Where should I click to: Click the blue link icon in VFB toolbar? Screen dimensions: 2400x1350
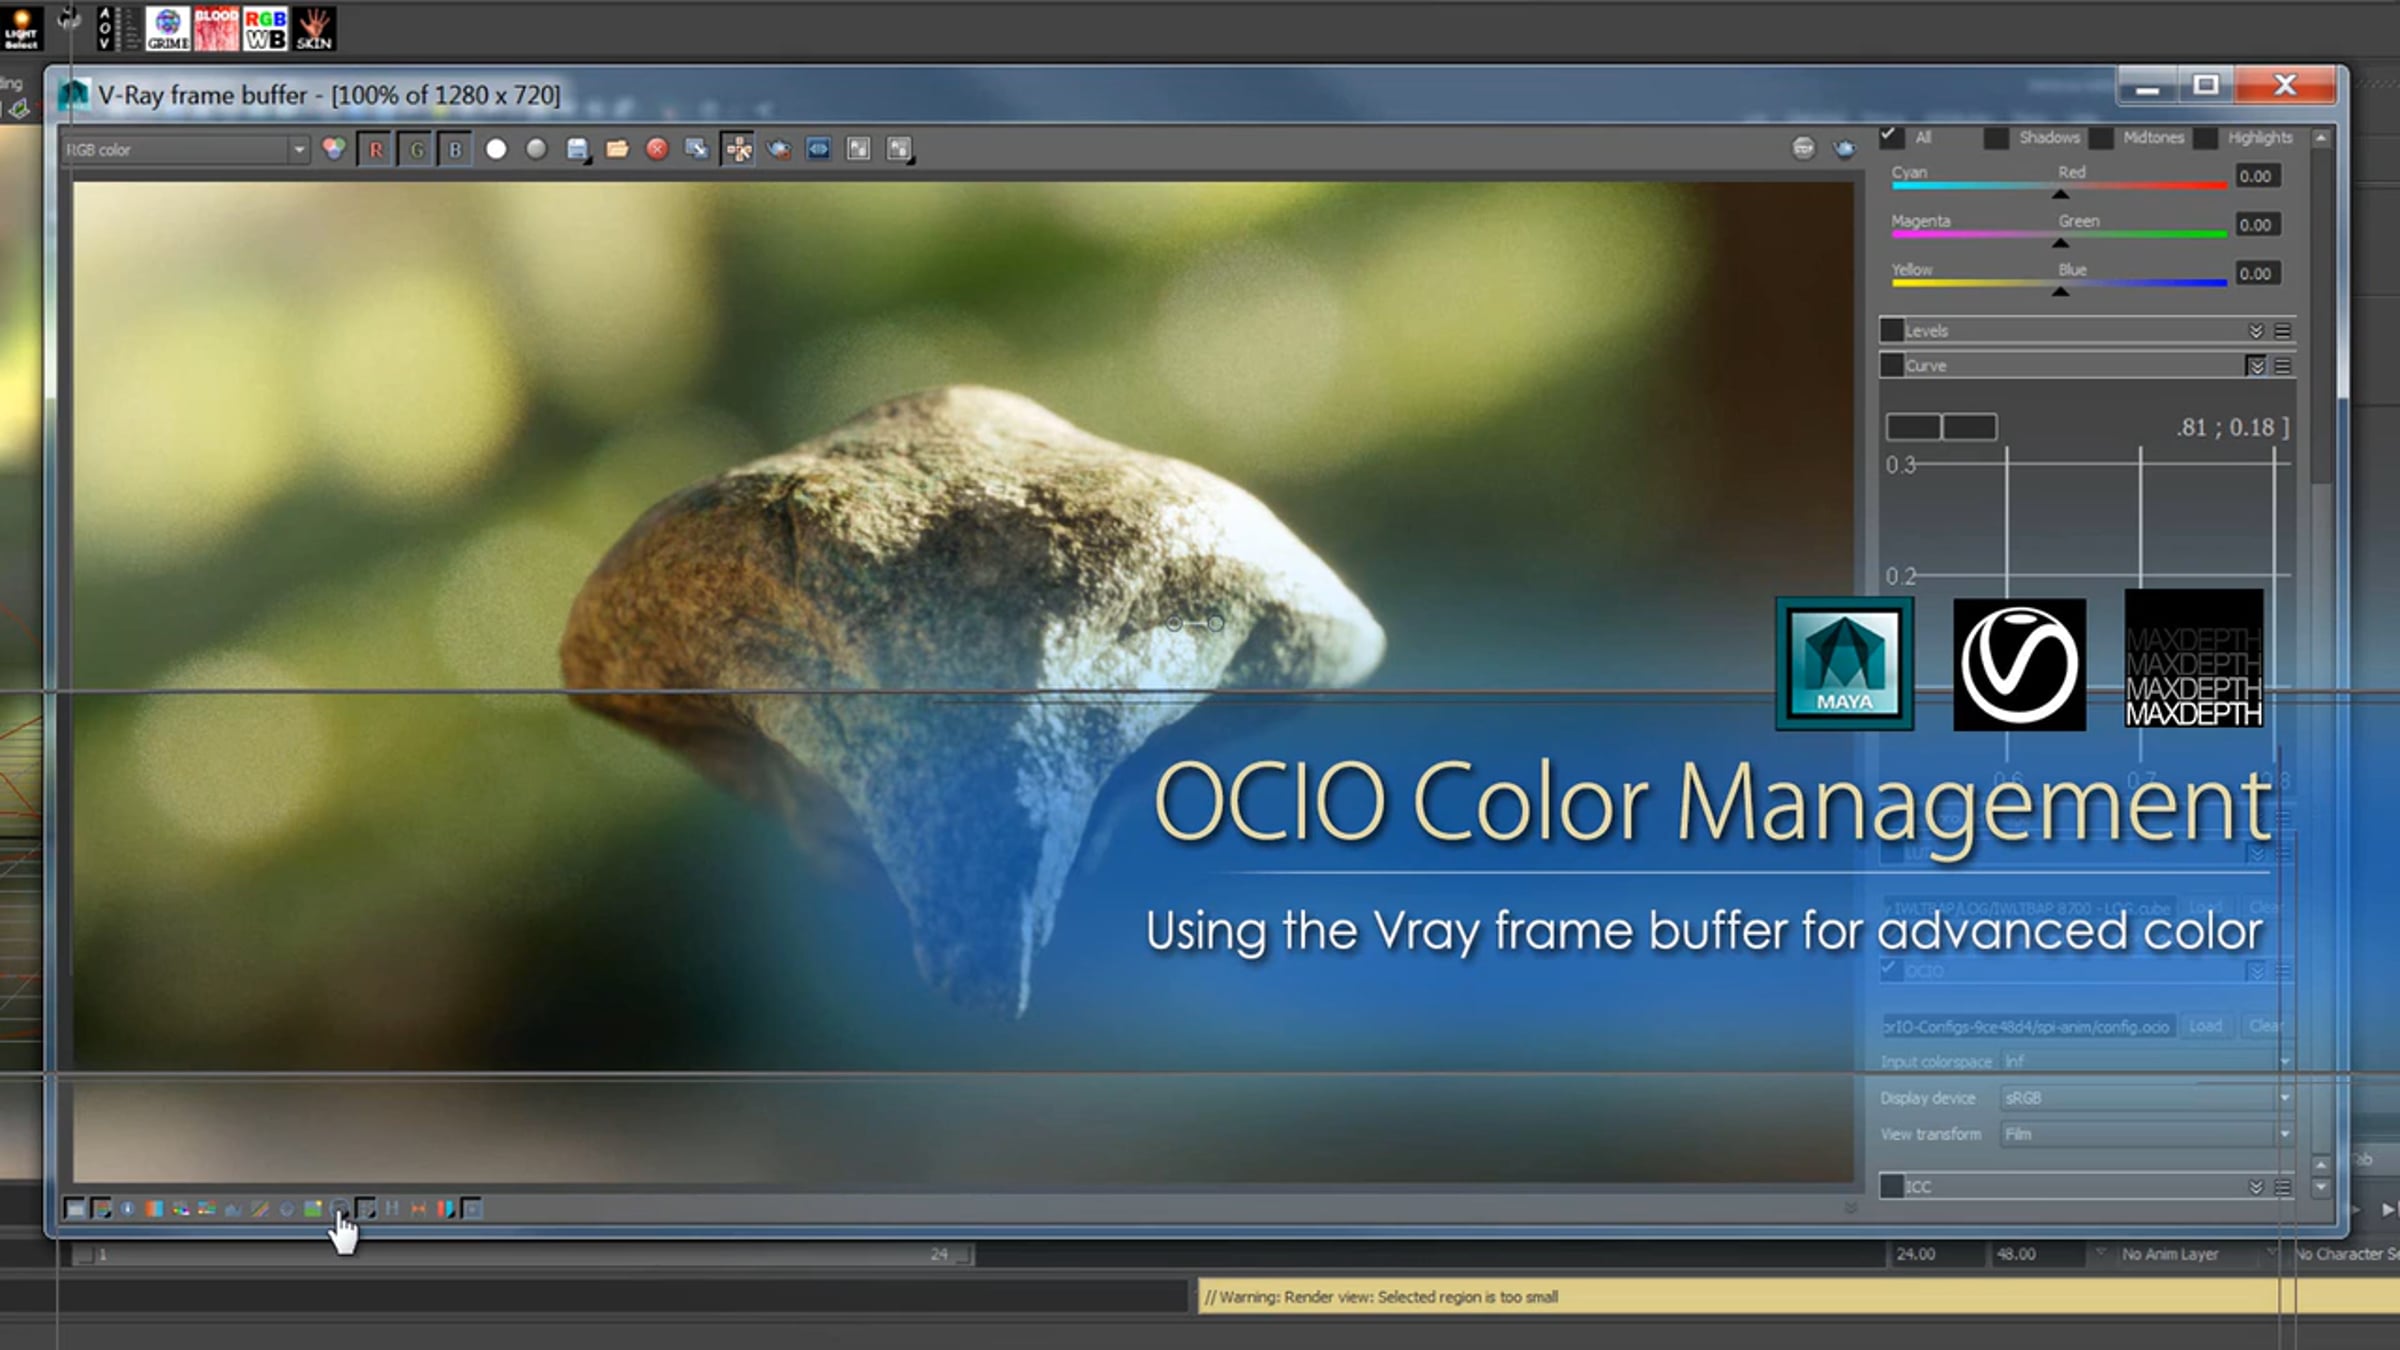tap(819, 149)
